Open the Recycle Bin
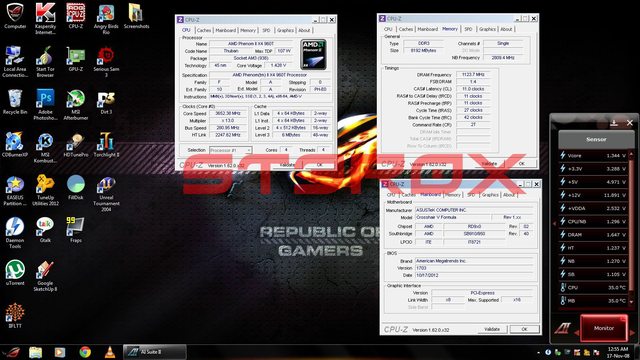This screenshot has height=360, width=640. pos(15,102)
